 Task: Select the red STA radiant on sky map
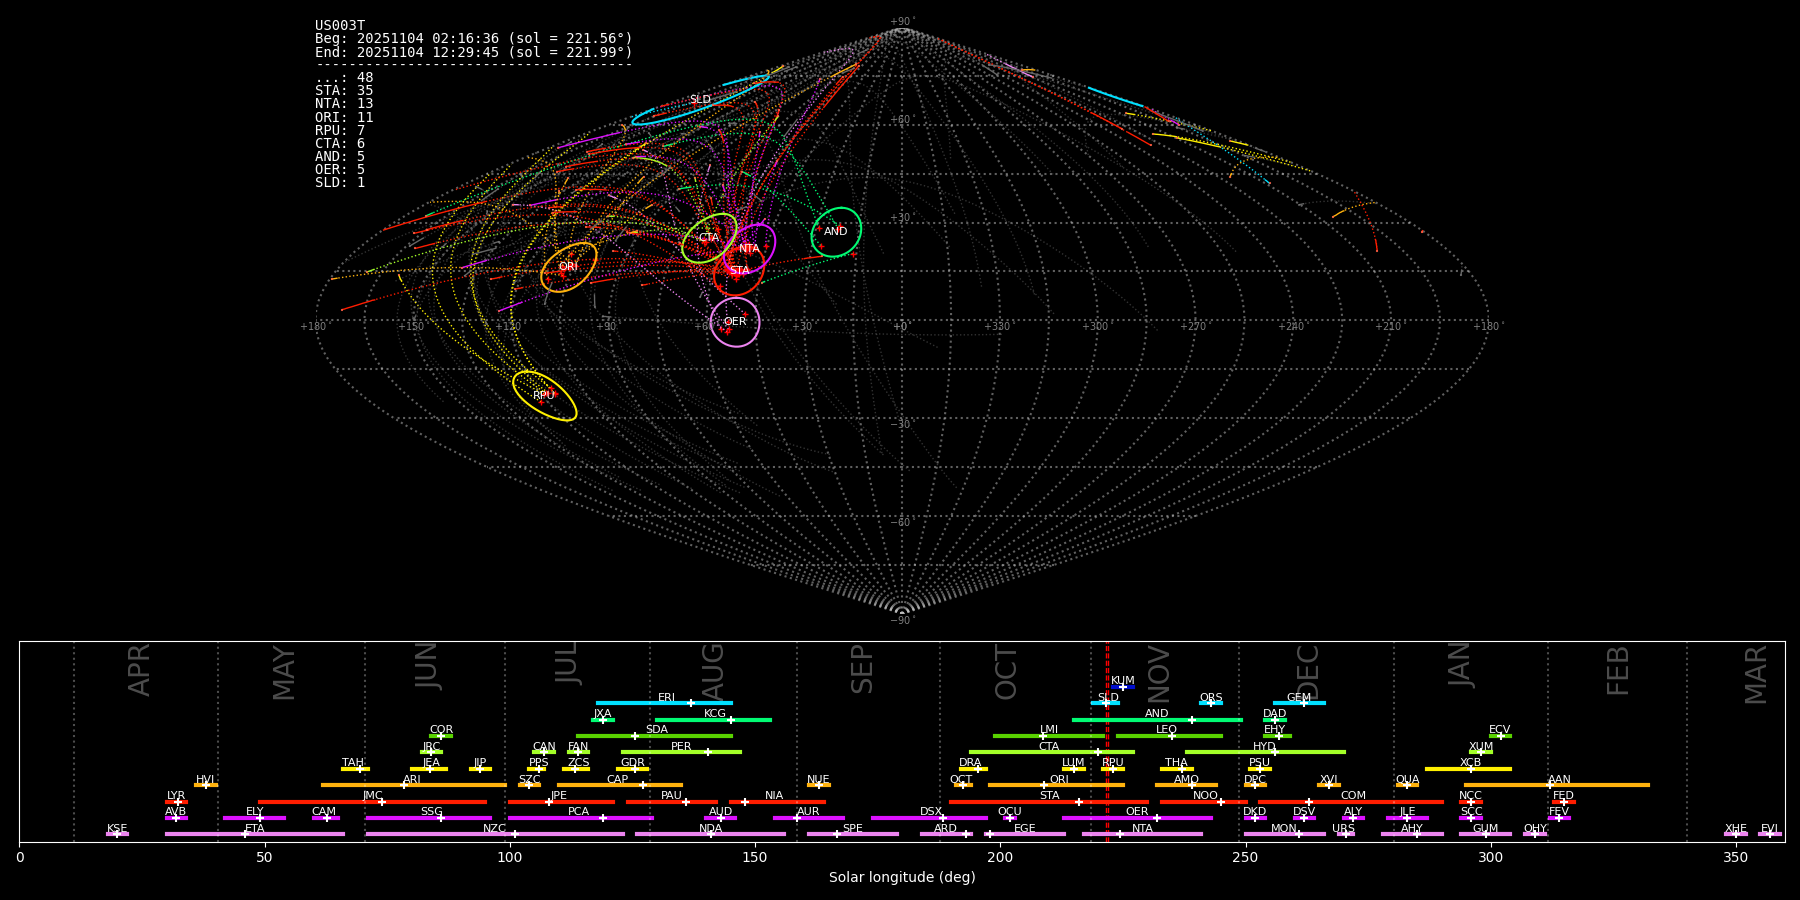[x=740, y=271]
